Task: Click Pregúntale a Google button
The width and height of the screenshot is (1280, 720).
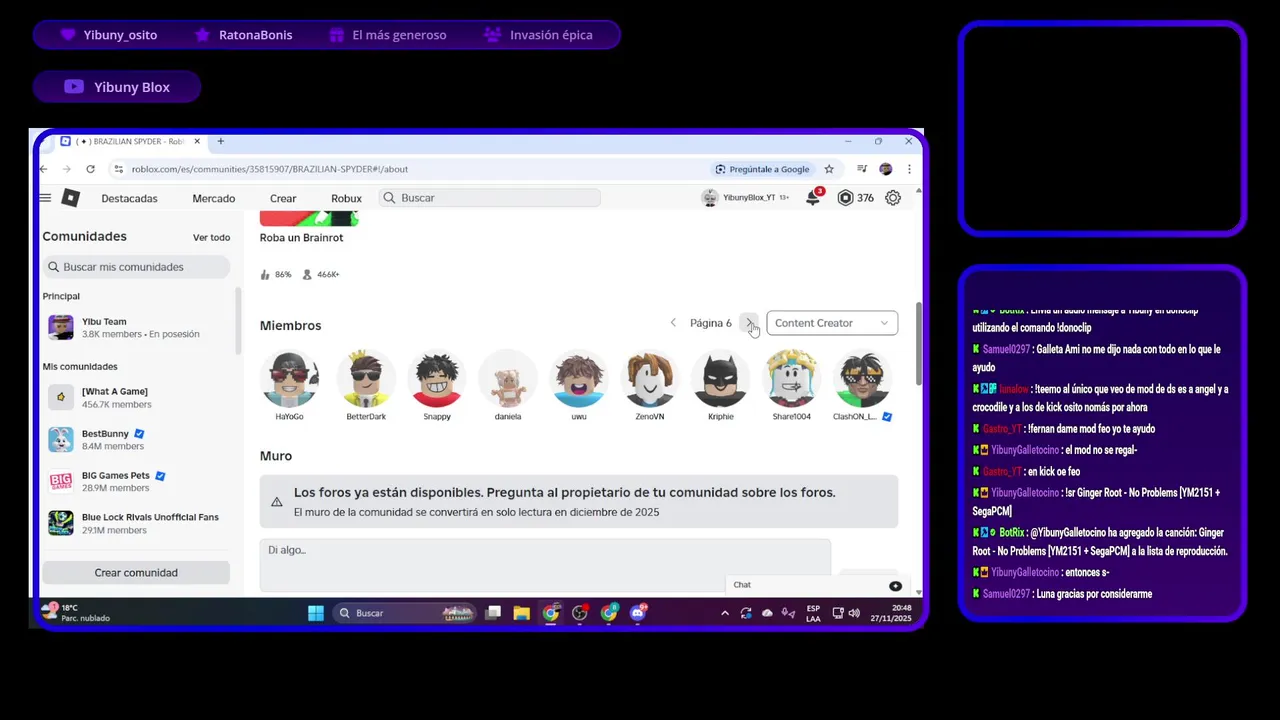Action: (x=762, y=169)
